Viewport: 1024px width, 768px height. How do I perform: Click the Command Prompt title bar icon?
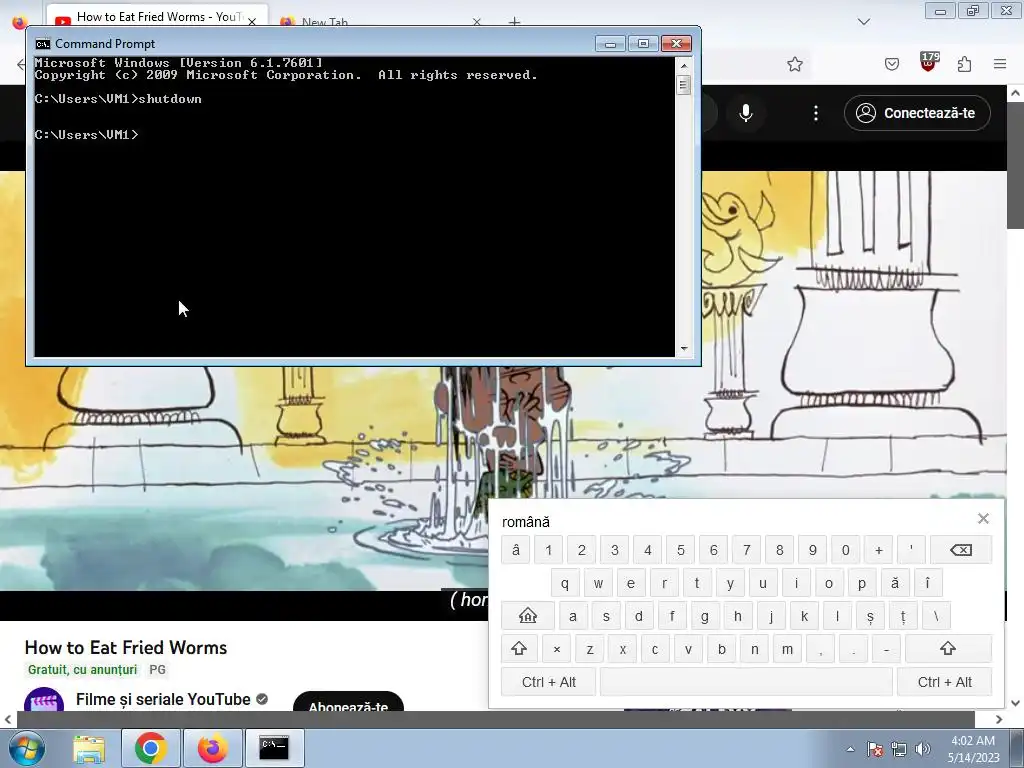pyautogui.click(x=43, y=44)
